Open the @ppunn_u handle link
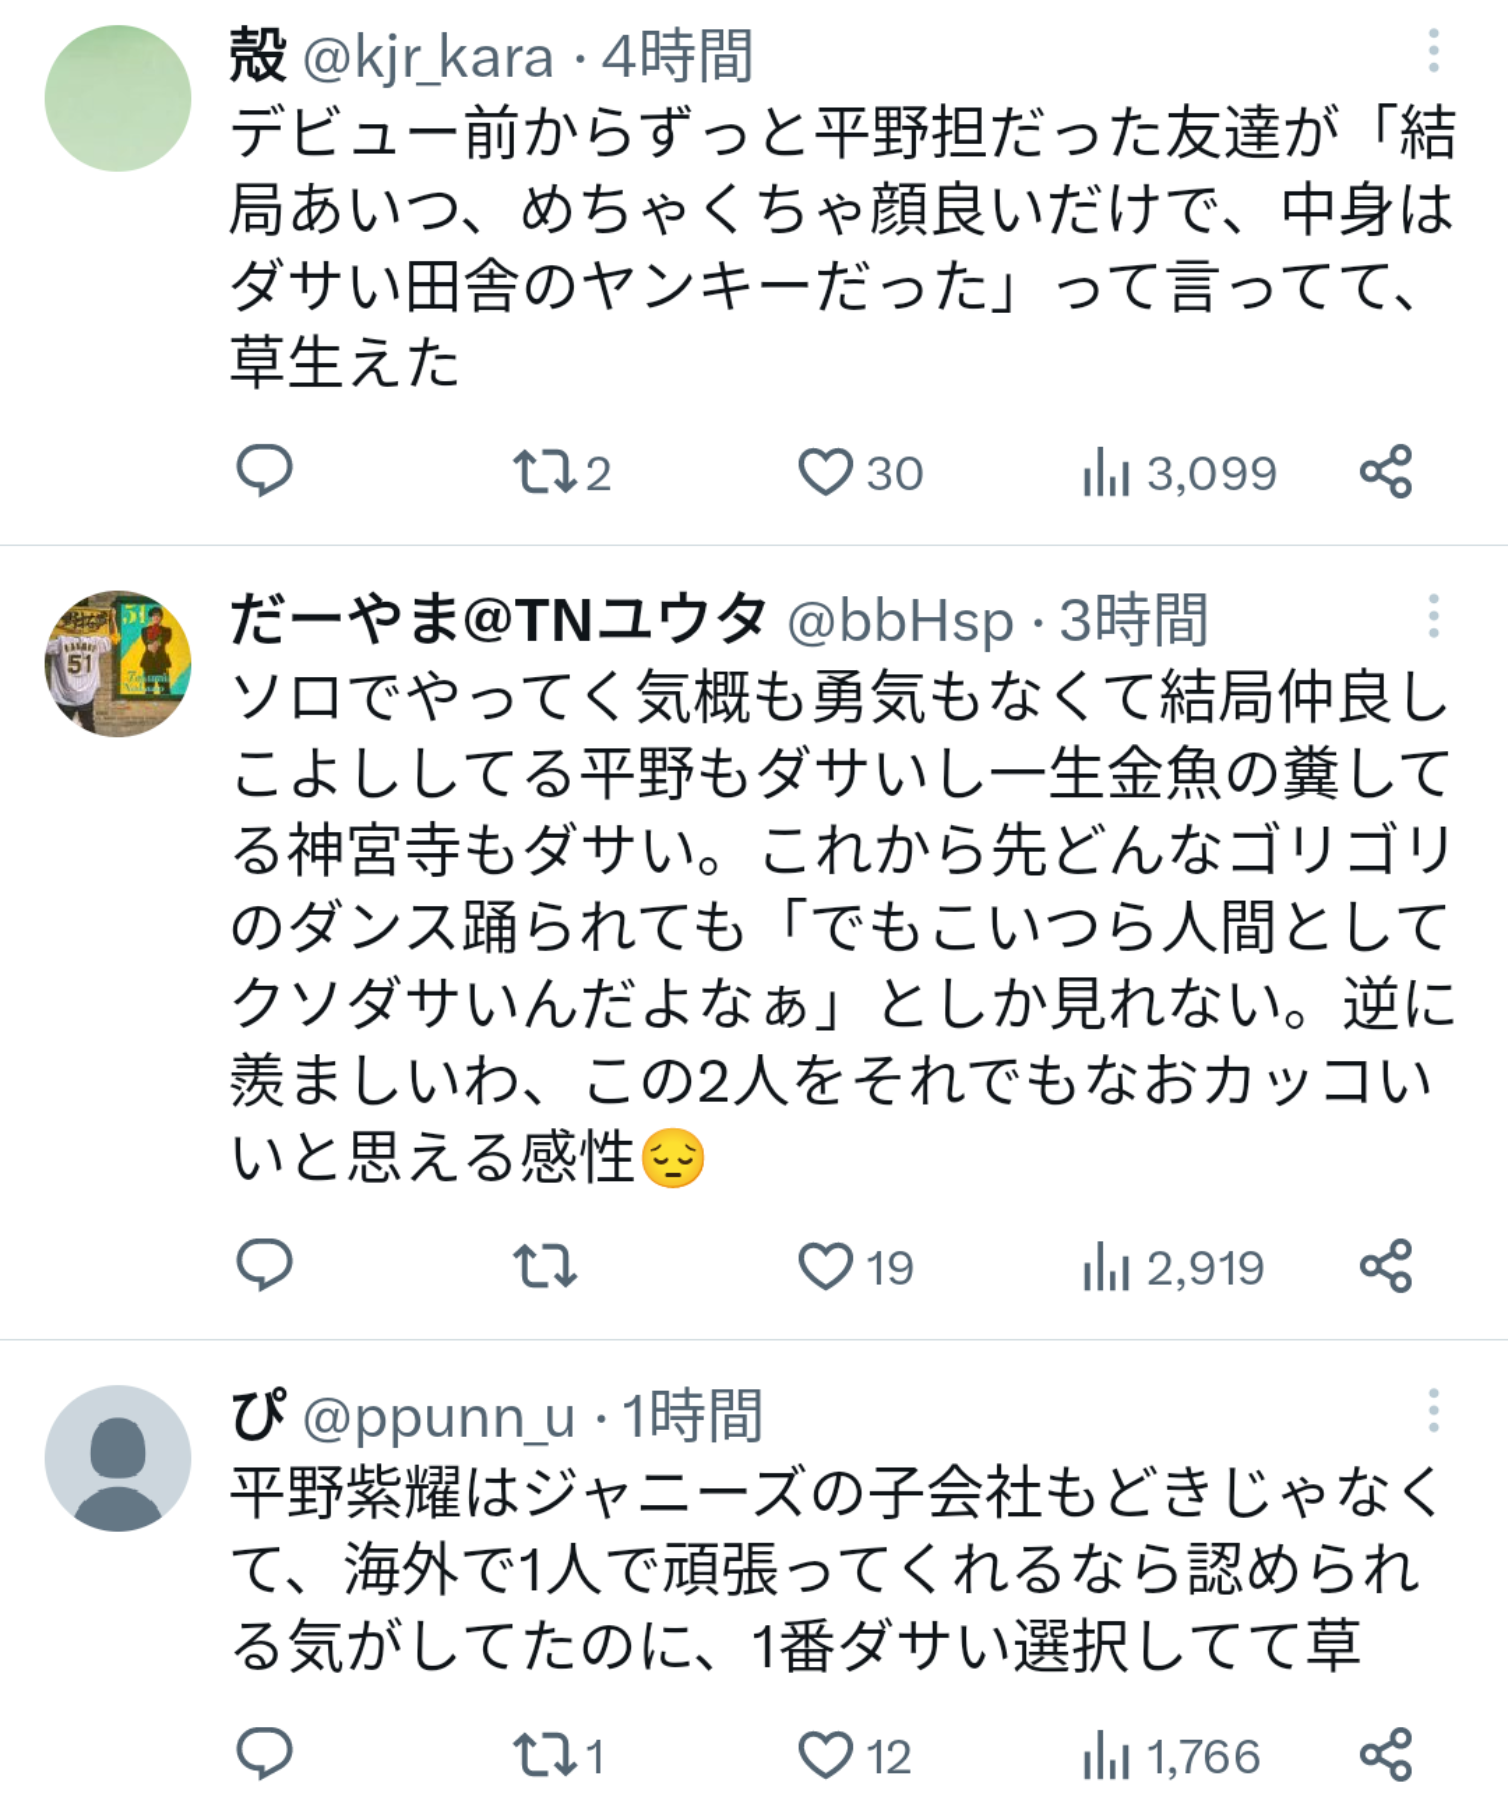1508x1804 pixels. pyautogui.click(x=439, y=1416)
